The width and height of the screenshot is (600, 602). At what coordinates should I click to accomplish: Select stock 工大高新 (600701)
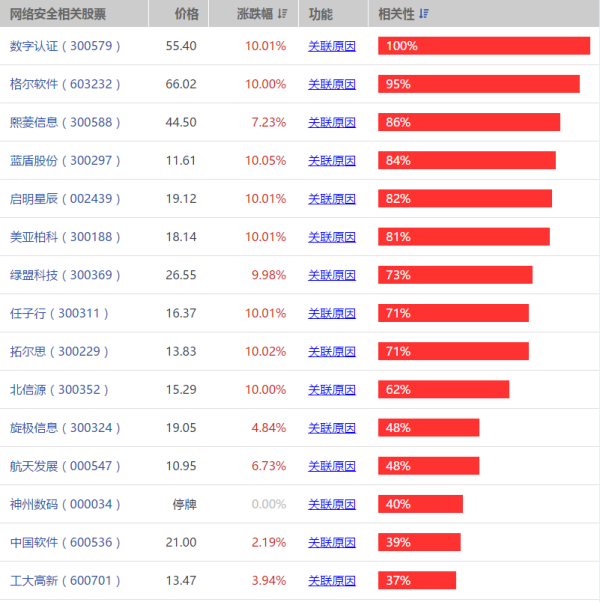[x=65, y=580]
